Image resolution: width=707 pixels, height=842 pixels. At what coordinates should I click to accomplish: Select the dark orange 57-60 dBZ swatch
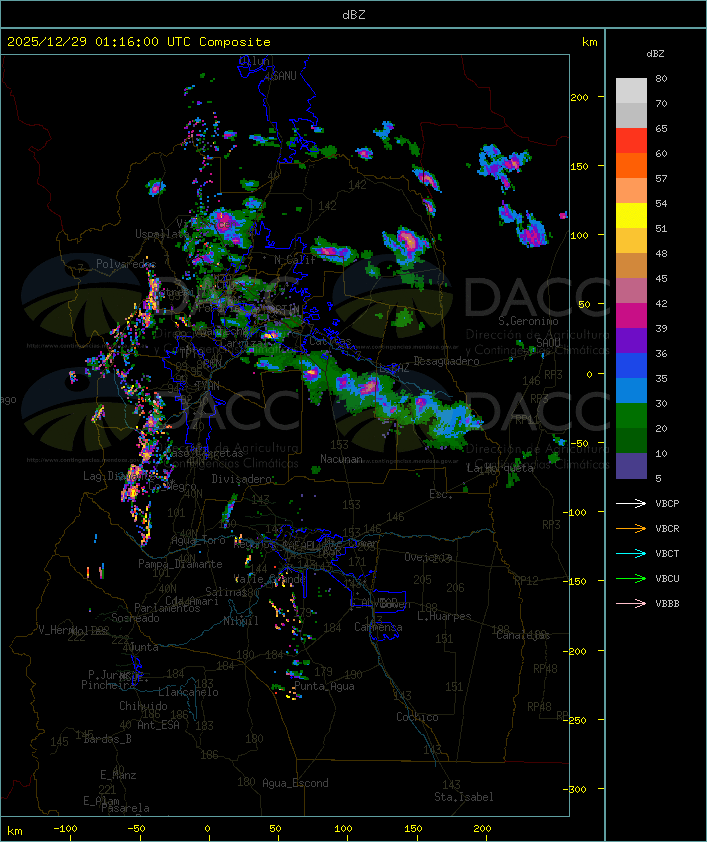point(631,166)
